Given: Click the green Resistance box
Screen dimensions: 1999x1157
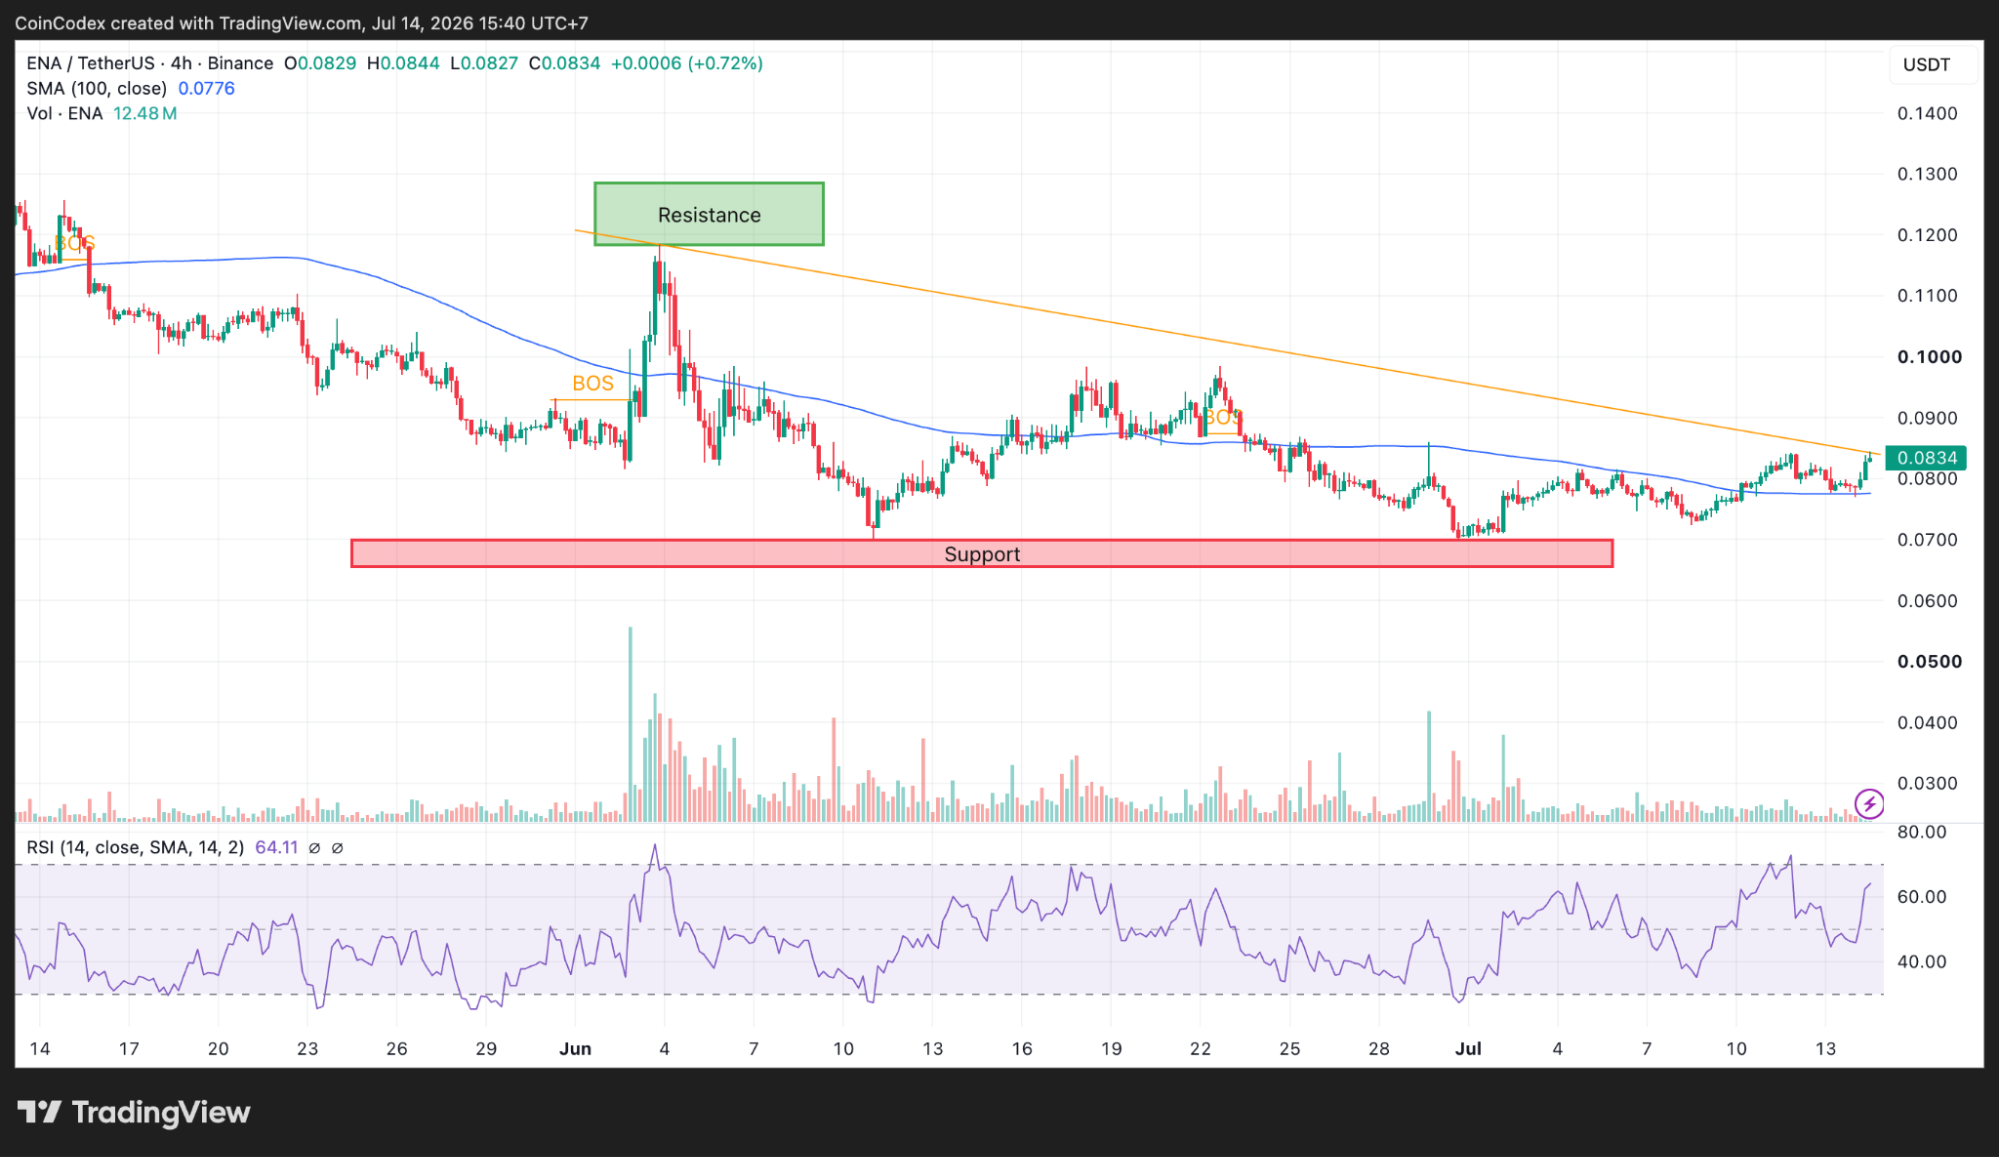Looking at the screenshot, I should 709,214.
